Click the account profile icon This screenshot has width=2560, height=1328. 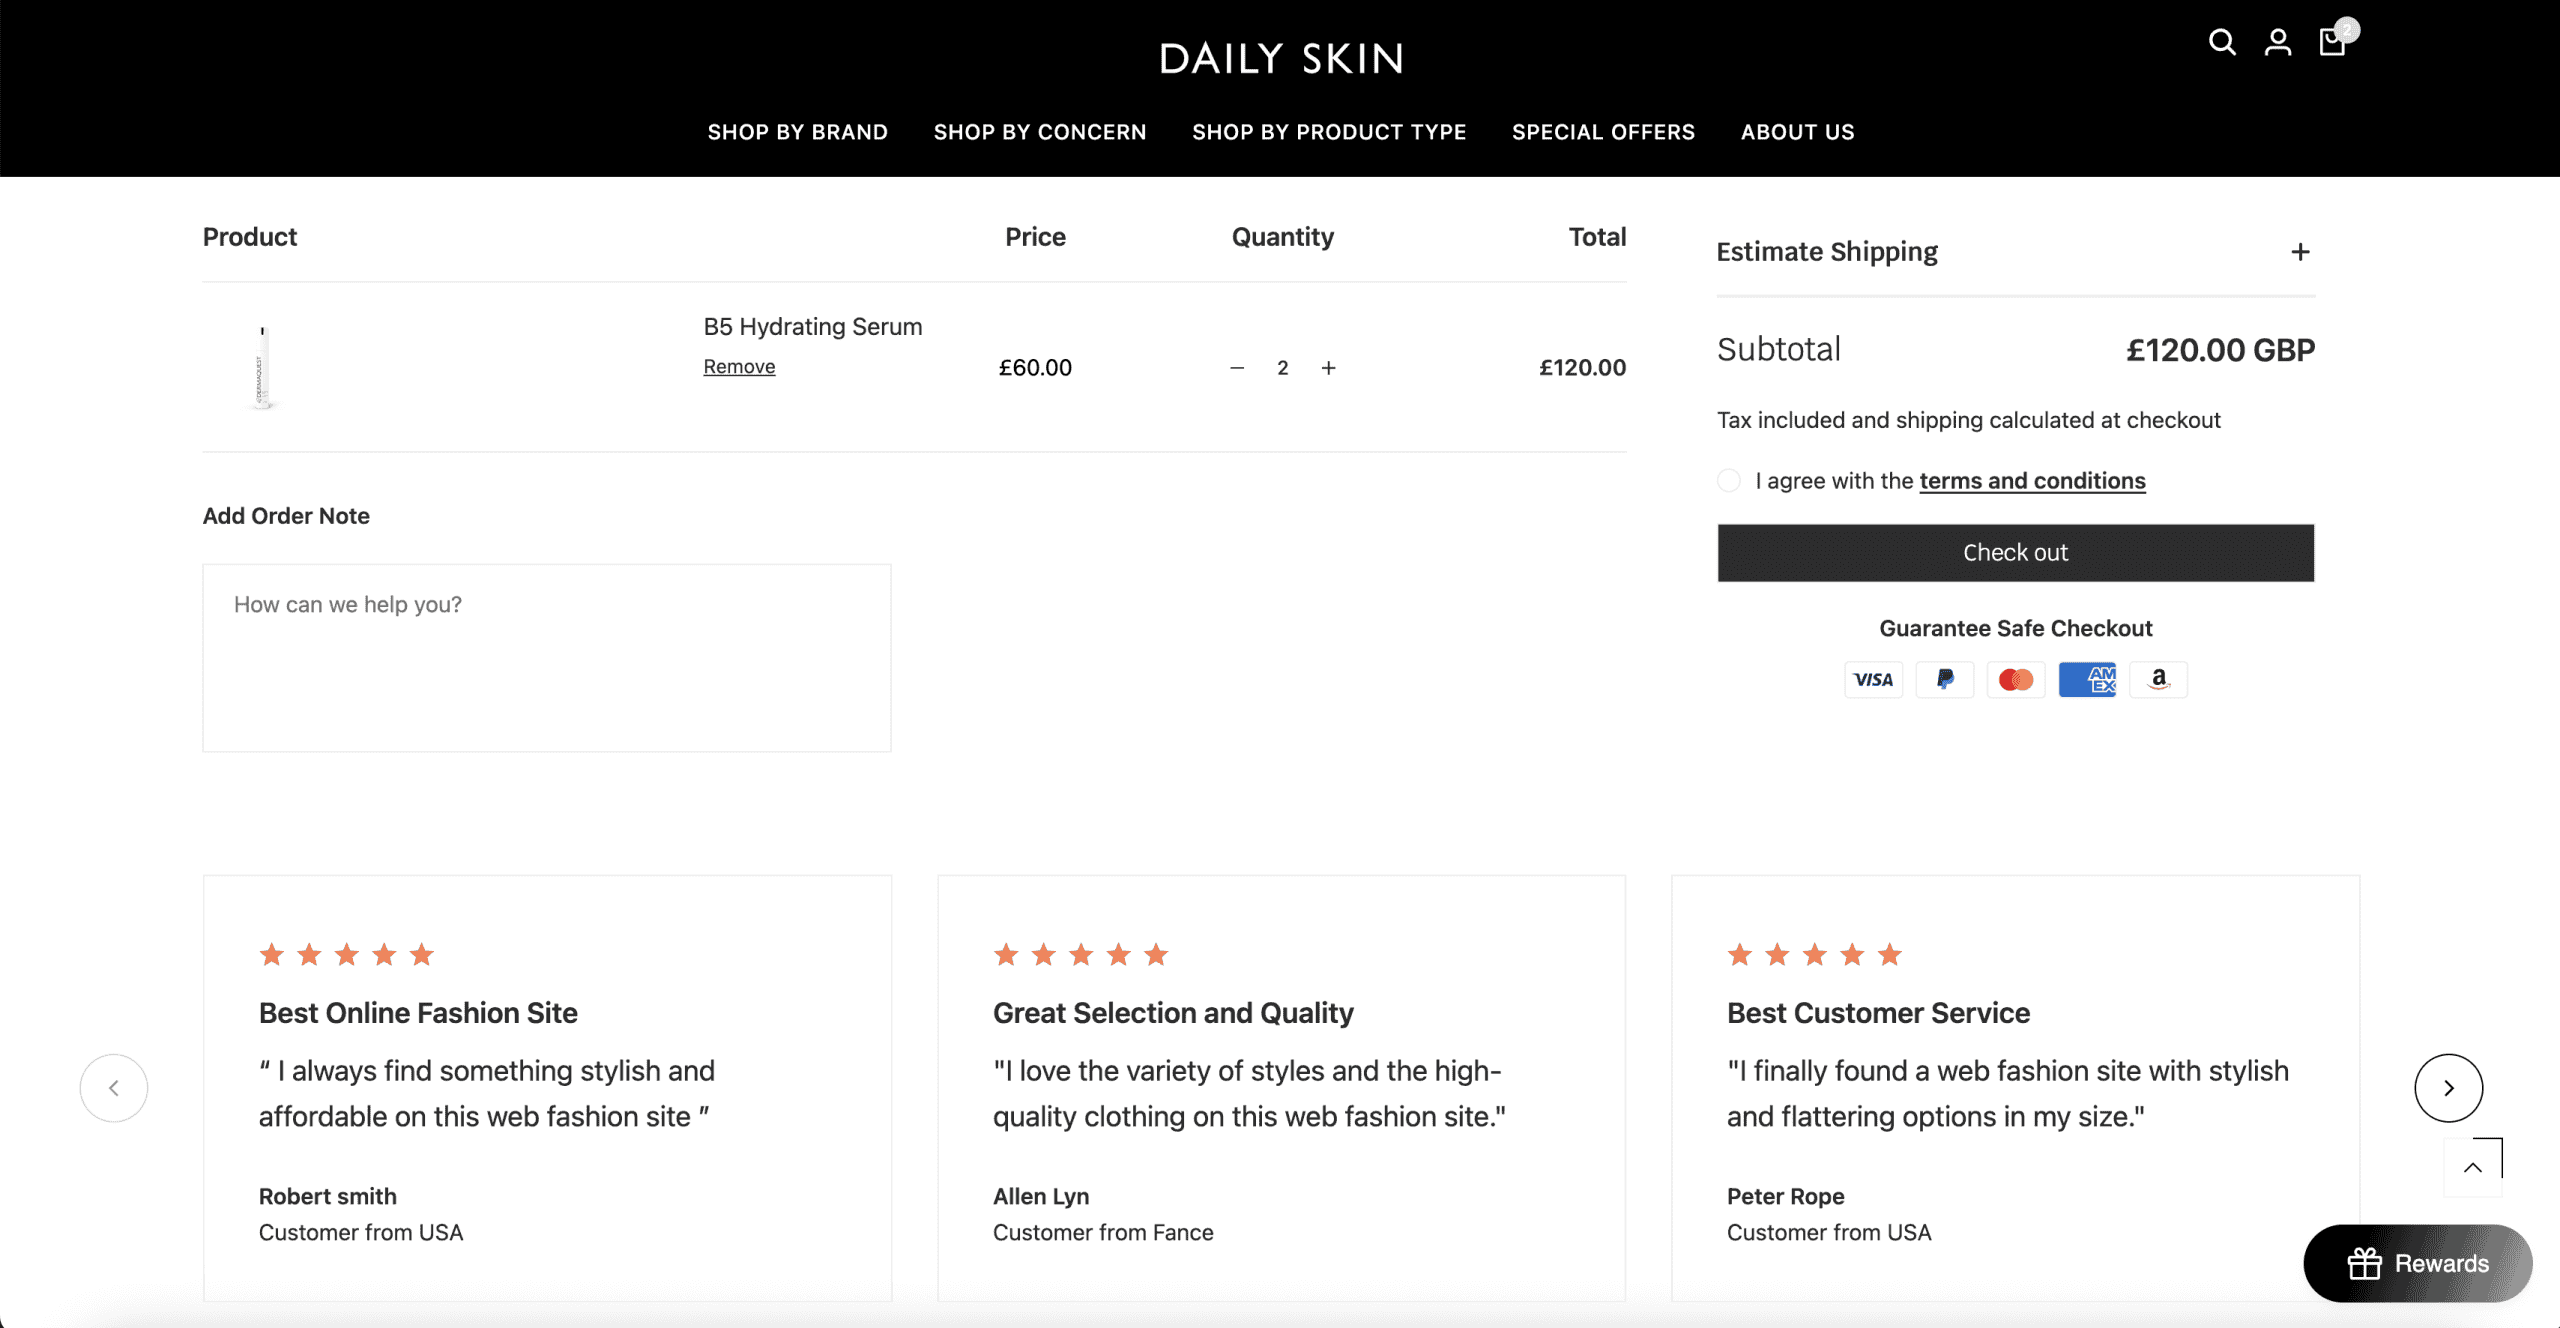(x=2278, y=42)
